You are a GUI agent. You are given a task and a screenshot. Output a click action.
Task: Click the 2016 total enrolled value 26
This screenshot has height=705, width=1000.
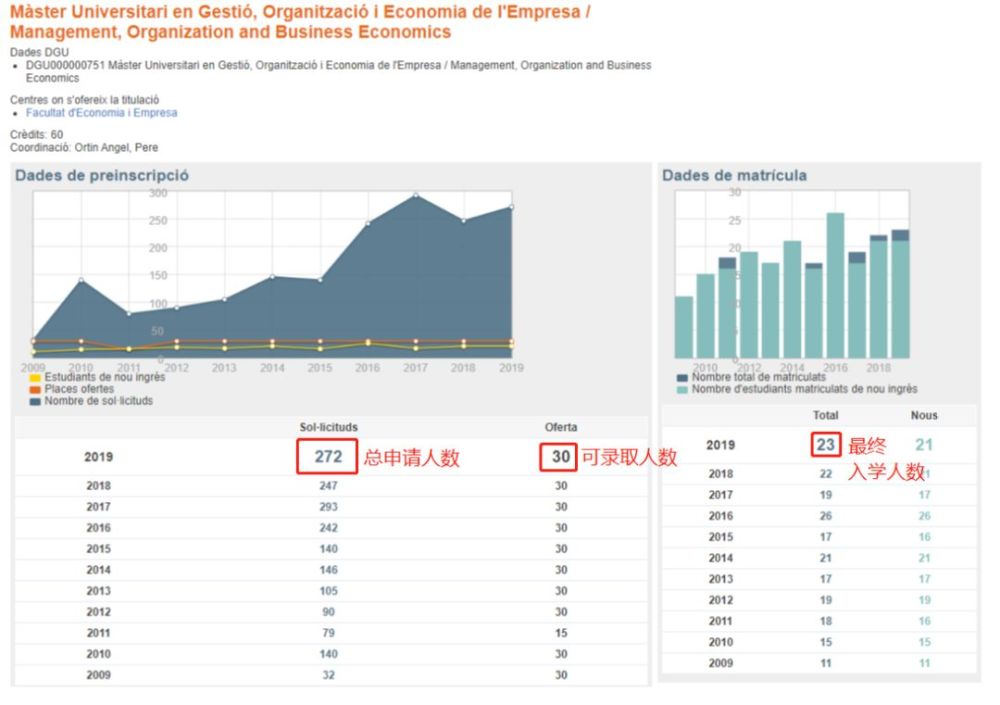pyautogui.click(x=825, y=516)
